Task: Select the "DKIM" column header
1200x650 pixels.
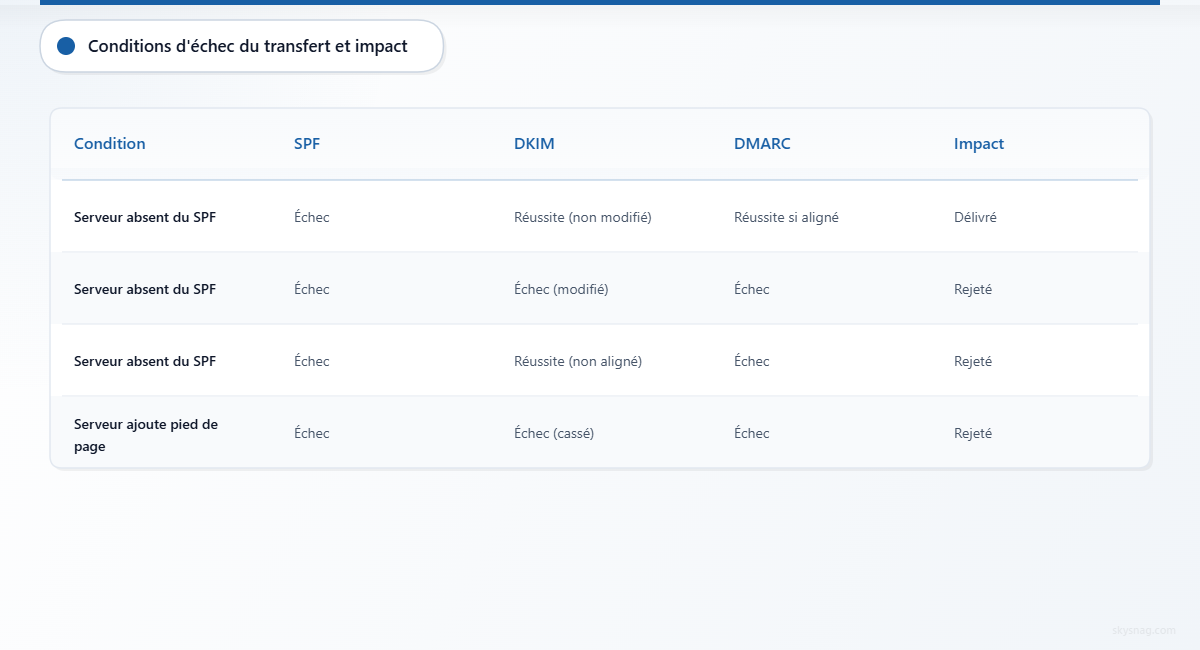Action: click(534, 144)
